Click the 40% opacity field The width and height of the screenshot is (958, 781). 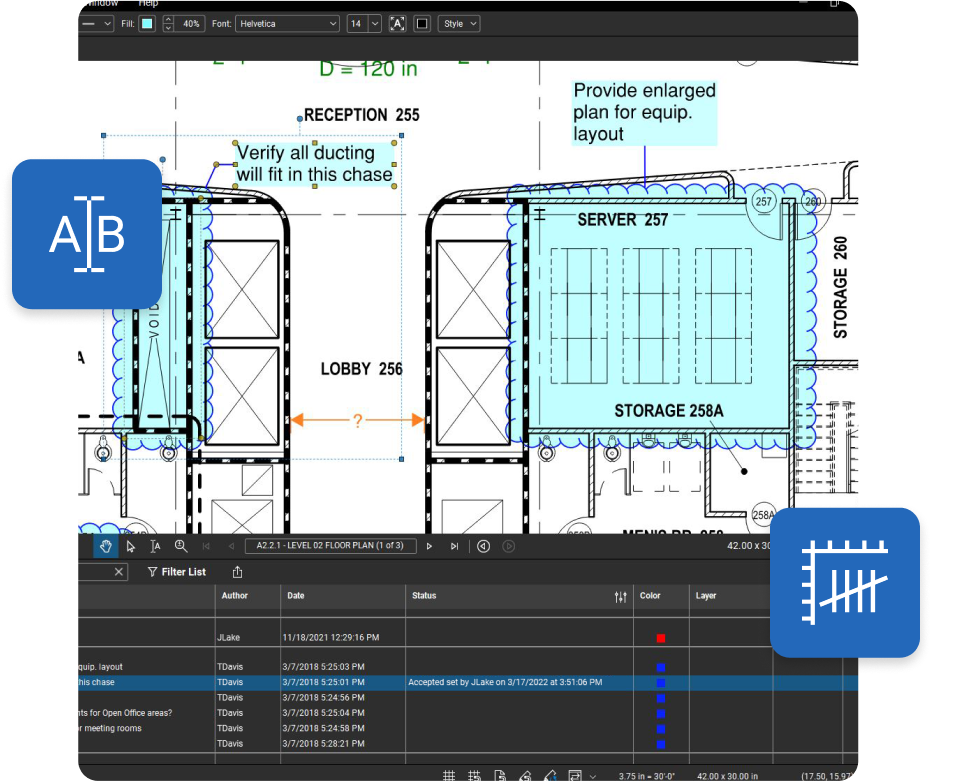pos(189,24)
